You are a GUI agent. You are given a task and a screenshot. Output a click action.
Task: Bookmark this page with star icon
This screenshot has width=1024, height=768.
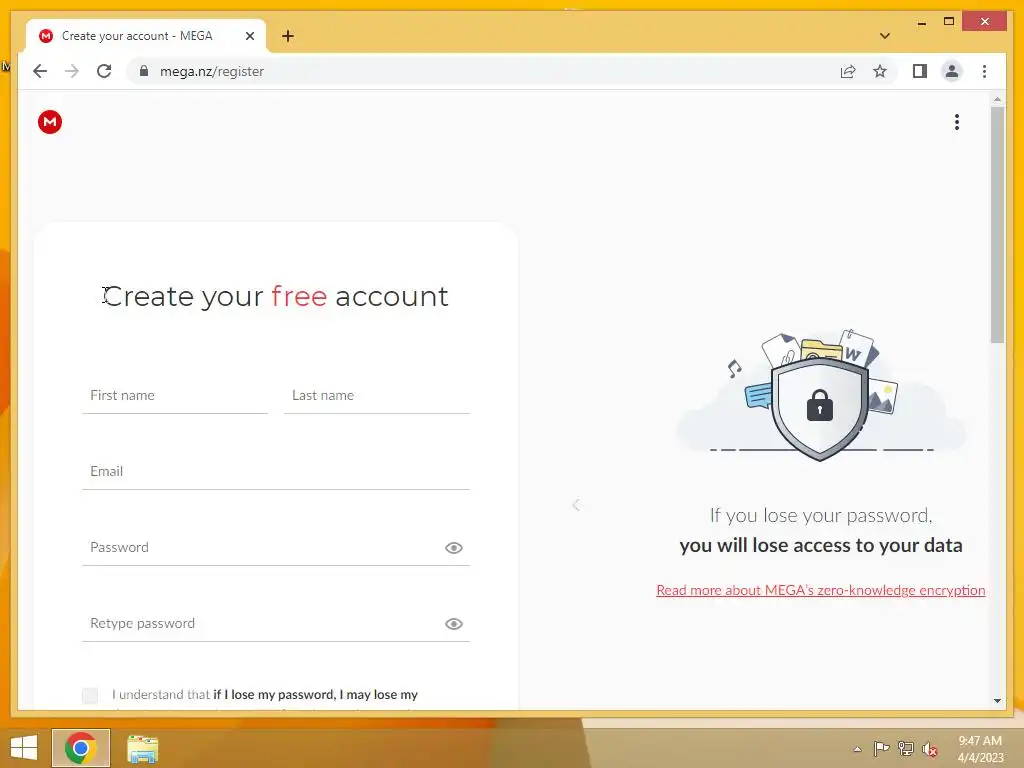click(880, 71)
